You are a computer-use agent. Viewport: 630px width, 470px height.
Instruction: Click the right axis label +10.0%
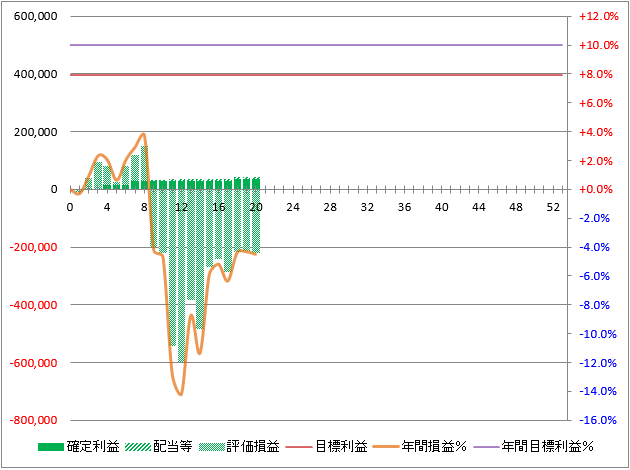pos(599,45)
